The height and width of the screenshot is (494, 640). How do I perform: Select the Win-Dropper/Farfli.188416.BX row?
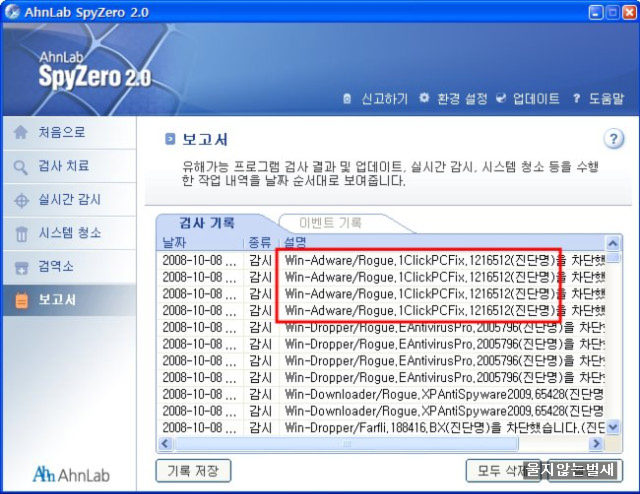point(381,428)
